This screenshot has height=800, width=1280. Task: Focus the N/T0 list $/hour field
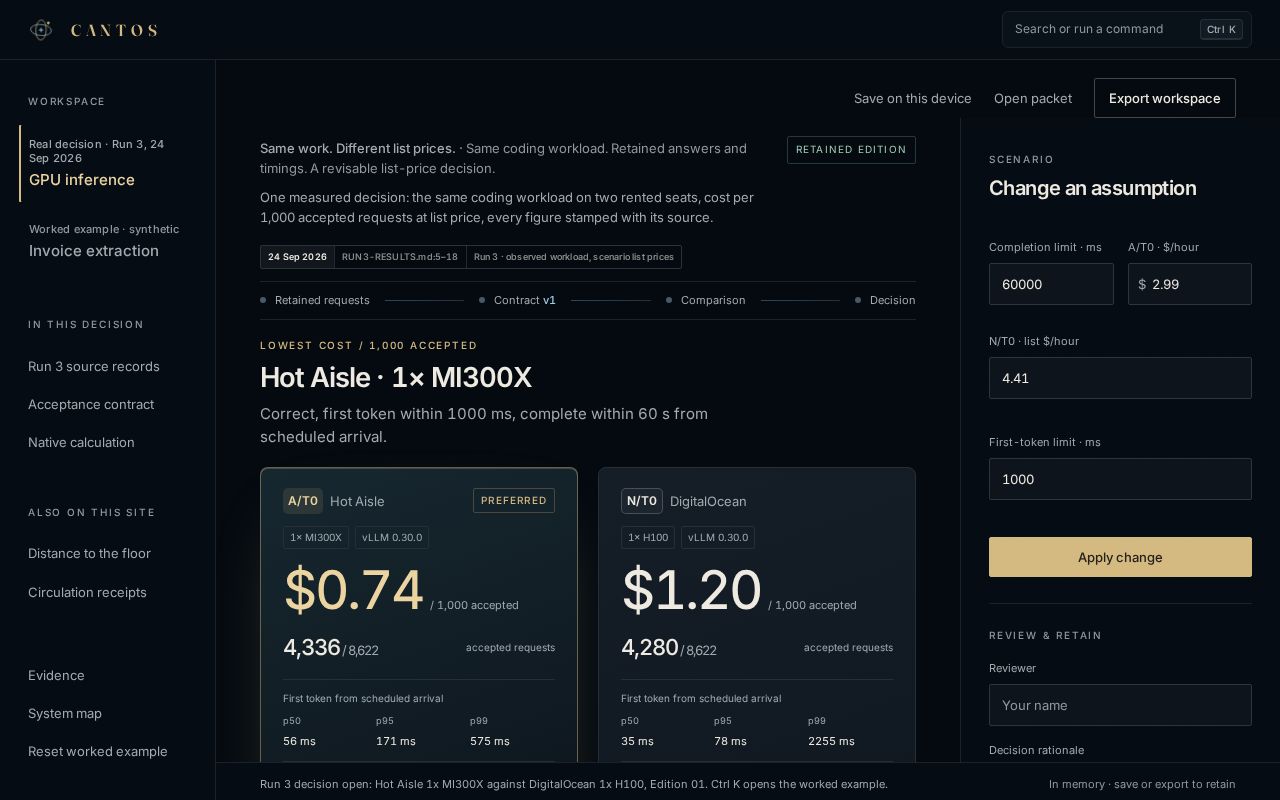(1120, 378)
